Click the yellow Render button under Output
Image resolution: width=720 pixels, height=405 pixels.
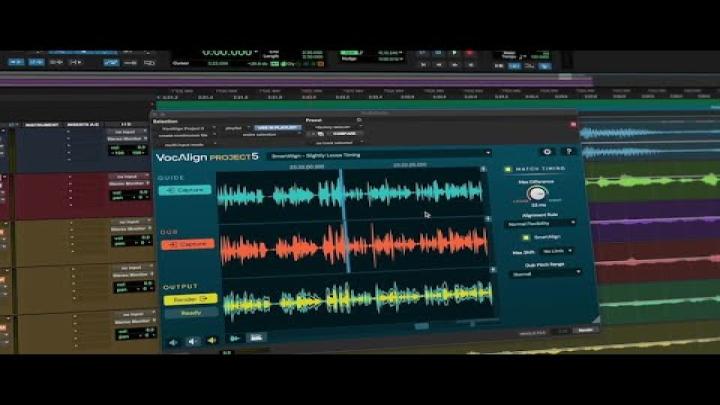click(x=190, y=299)
